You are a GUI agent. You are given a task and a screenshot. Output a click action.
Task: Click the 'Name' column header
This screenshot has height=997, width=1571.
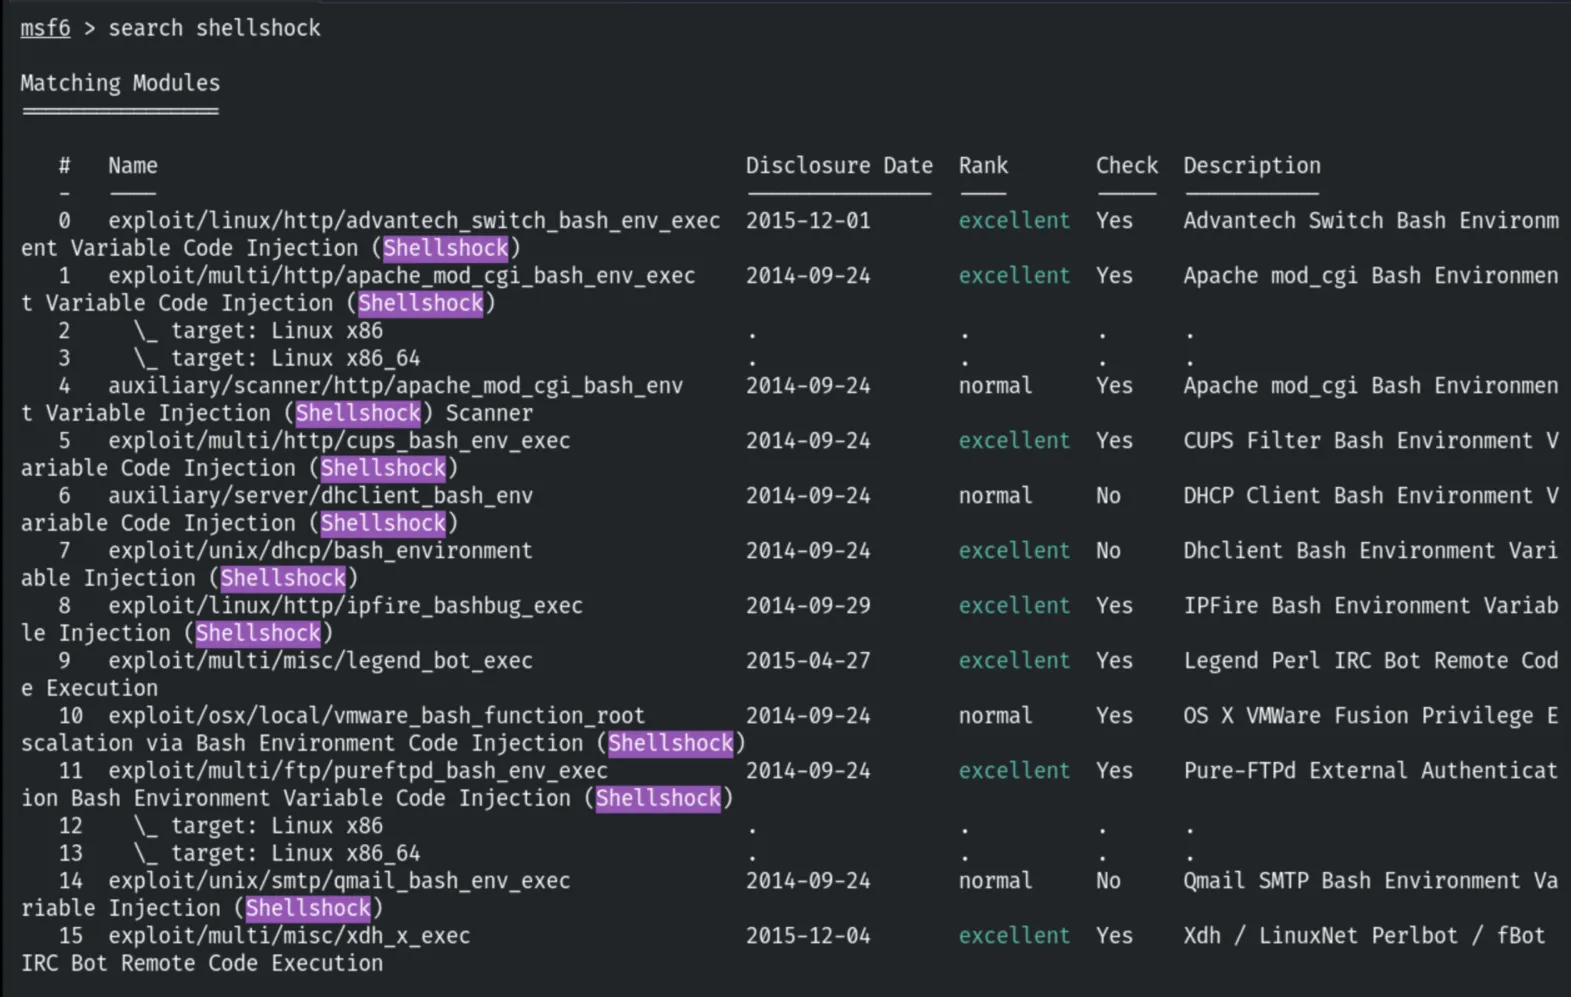[133, 166]
